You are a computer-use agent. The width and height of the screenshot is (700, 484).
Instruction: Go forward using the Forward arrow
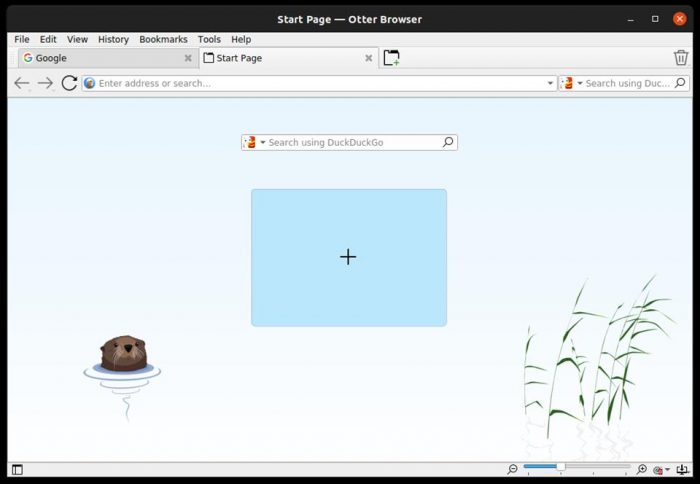pyautogui.click(x=45, y=83)
